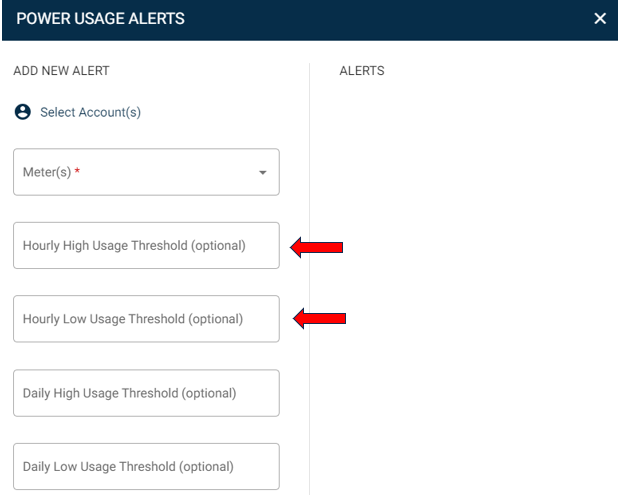Click the account person icon
The width and height of the screenshot is (618, 495).
22,112
